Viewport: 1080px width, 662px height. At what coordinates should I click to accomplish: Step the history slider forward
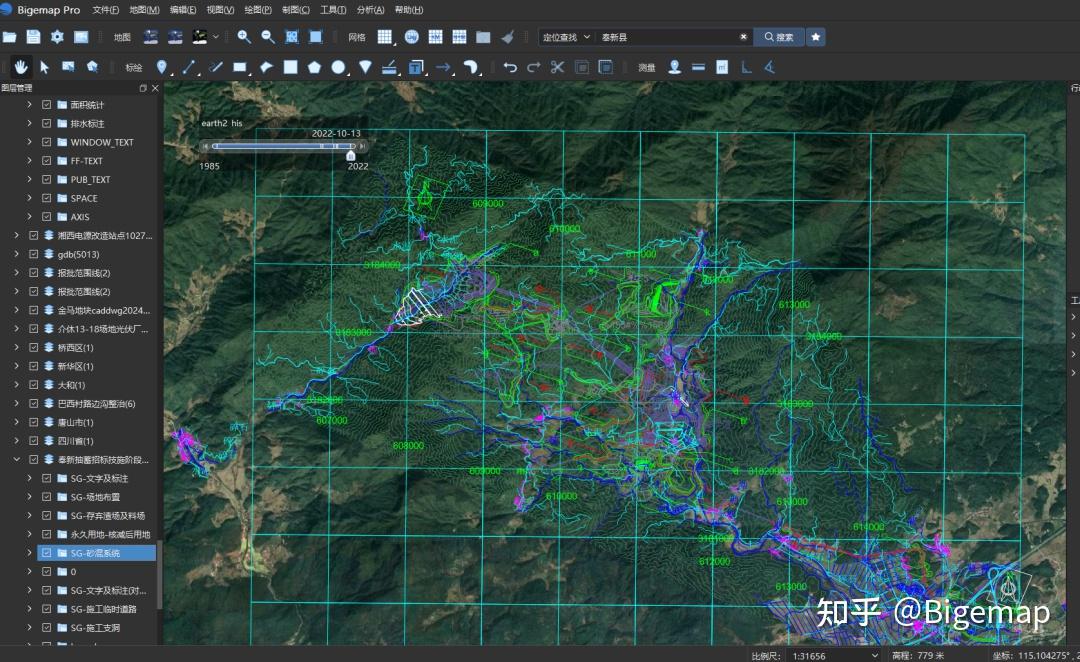coord(362,146)
